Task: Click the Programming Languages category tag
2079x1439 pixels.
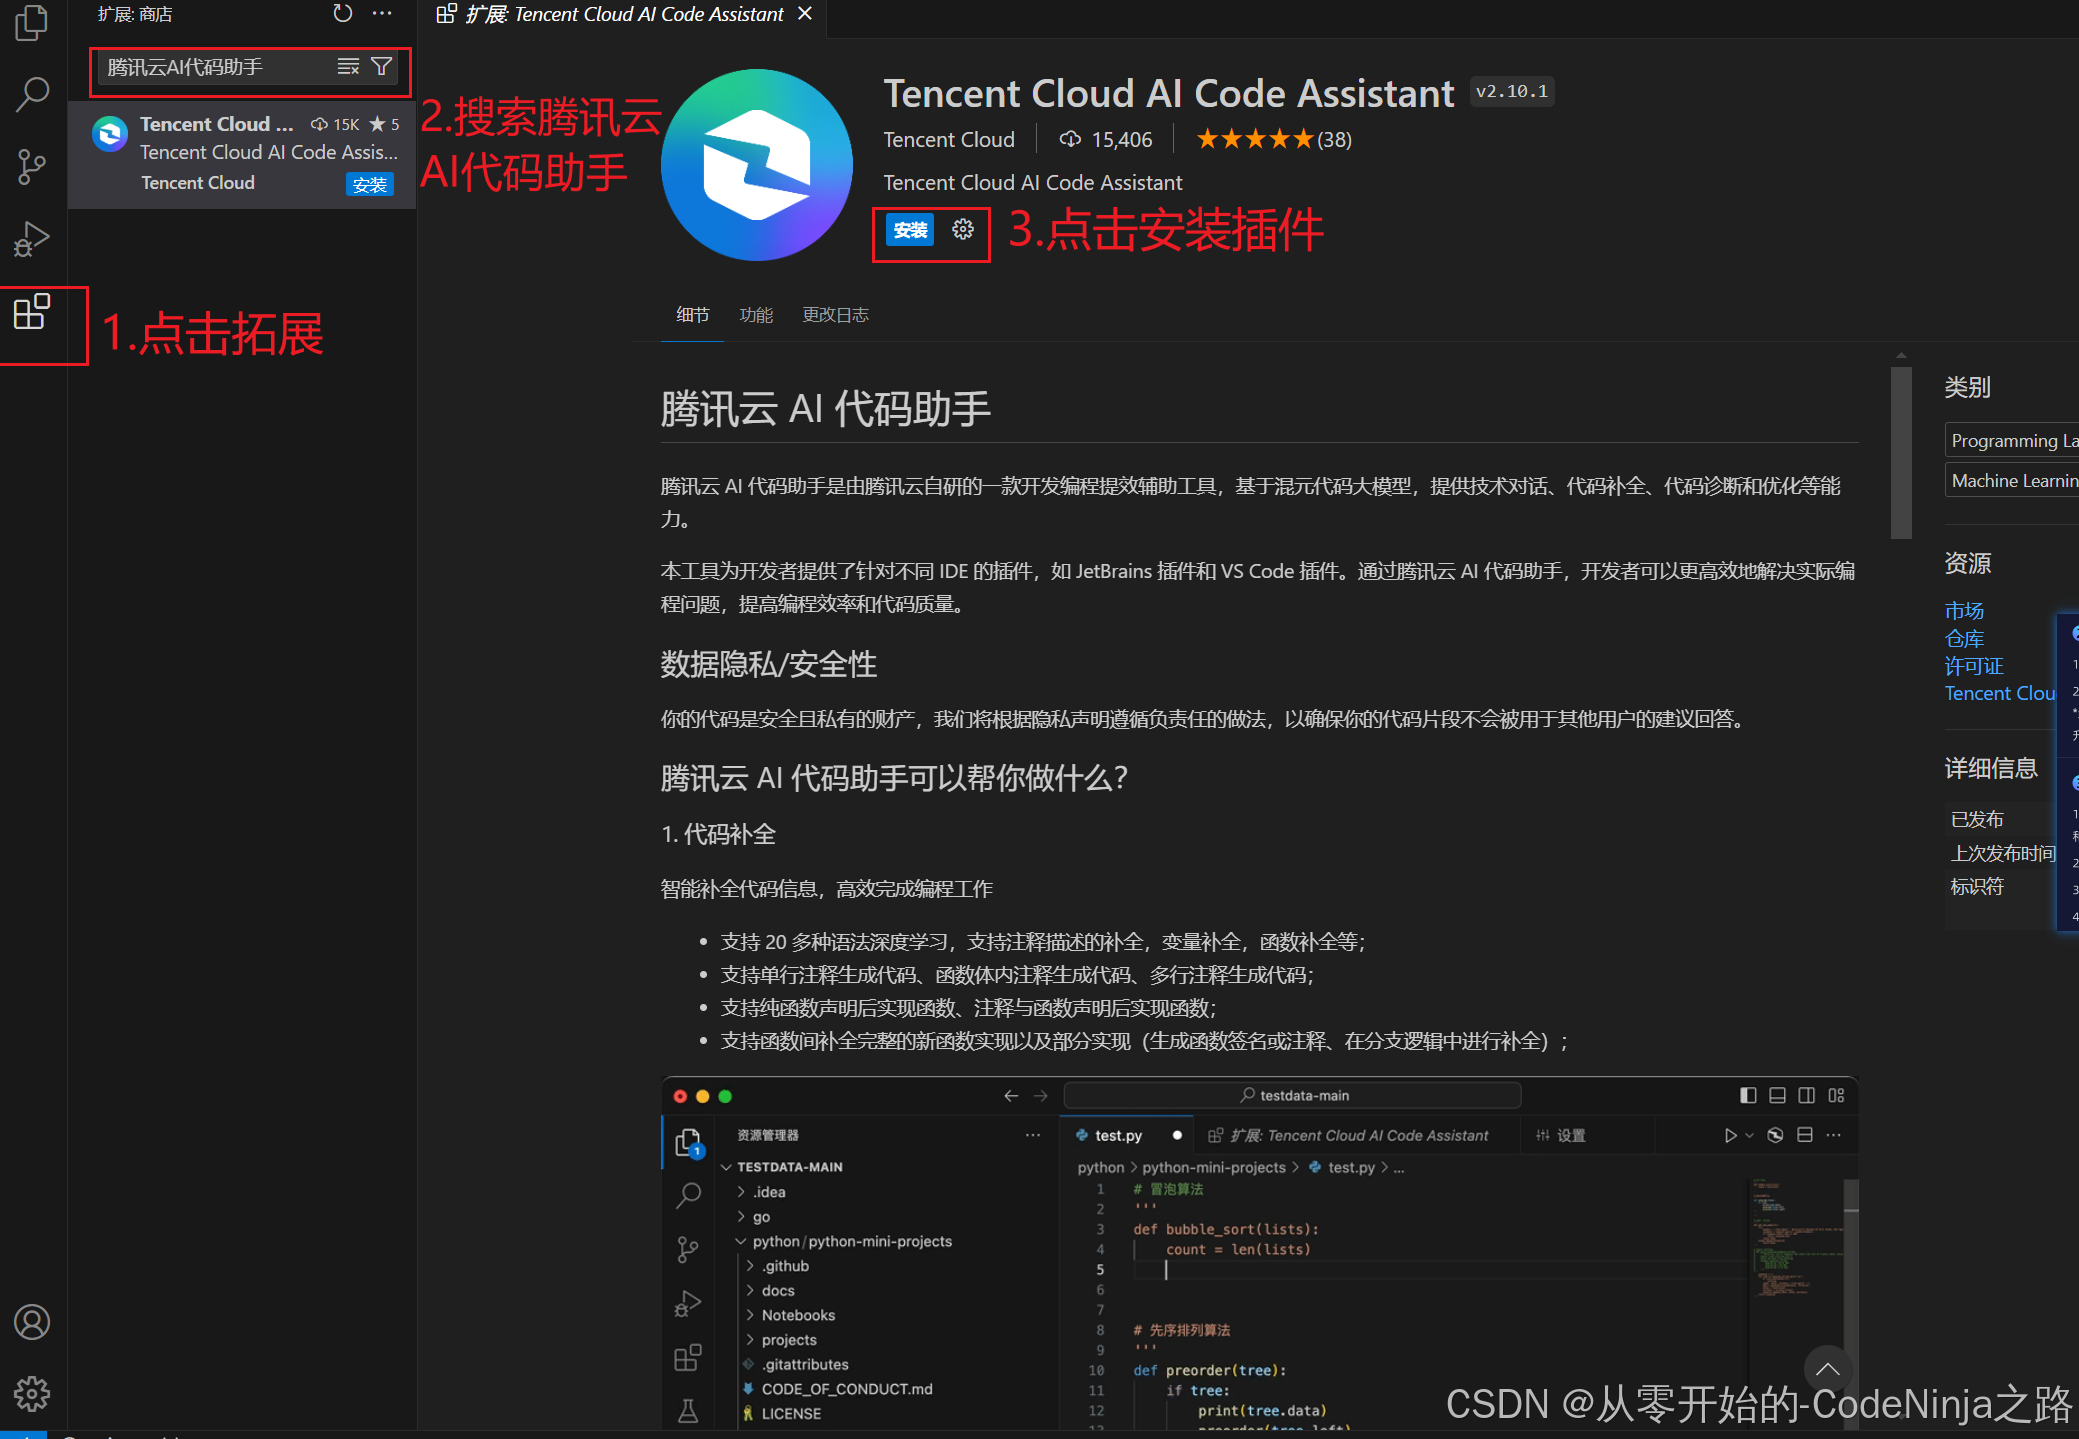Action: pyautogui.click(x=2012, y=441)
